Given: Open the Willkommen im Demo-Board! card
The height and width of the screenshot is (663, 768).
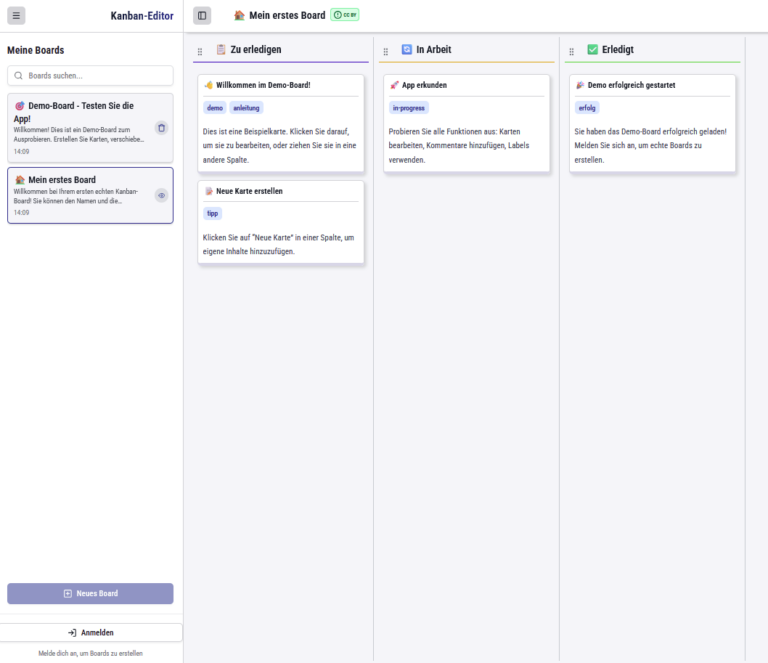Looking at the screenshot, I should pyautogui.click(x=281, y=123).
